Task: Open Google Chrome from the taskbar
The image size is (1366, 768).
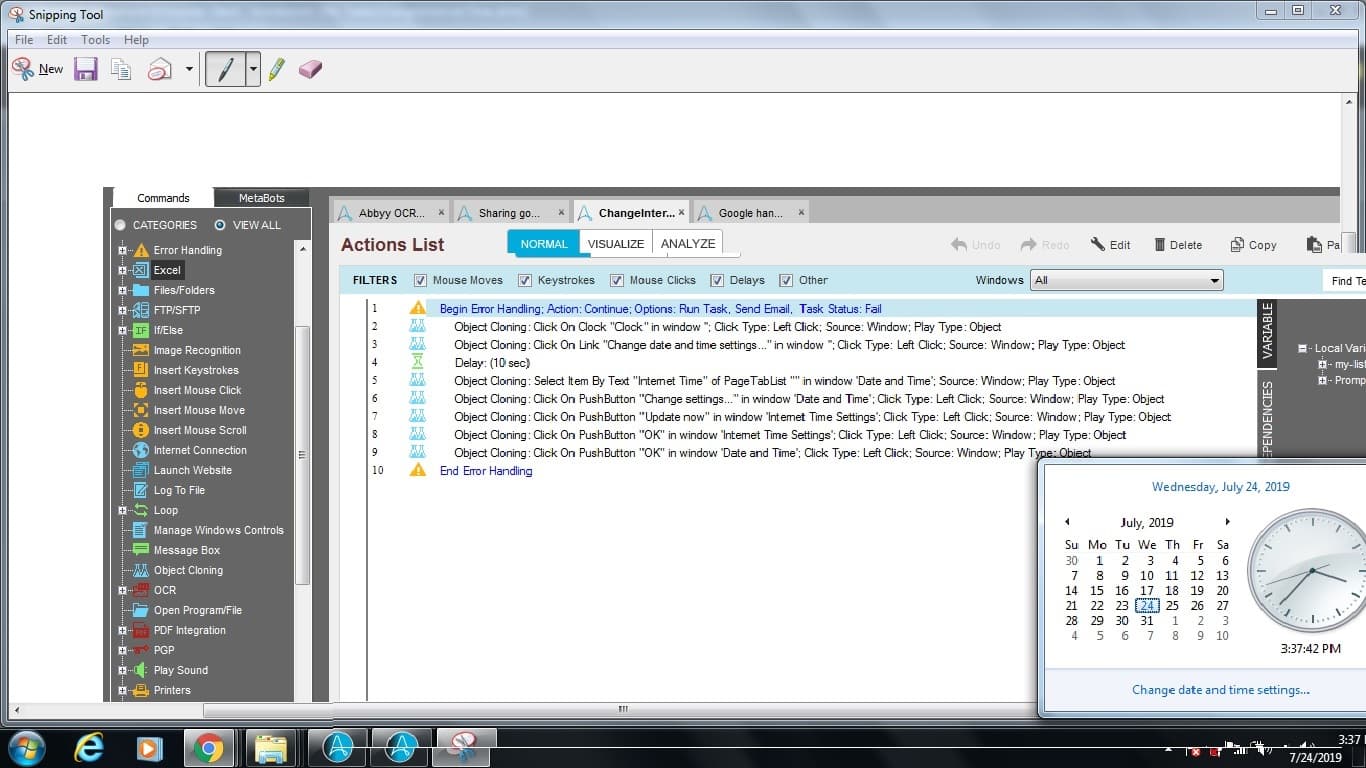Action: tap(209, 748)
